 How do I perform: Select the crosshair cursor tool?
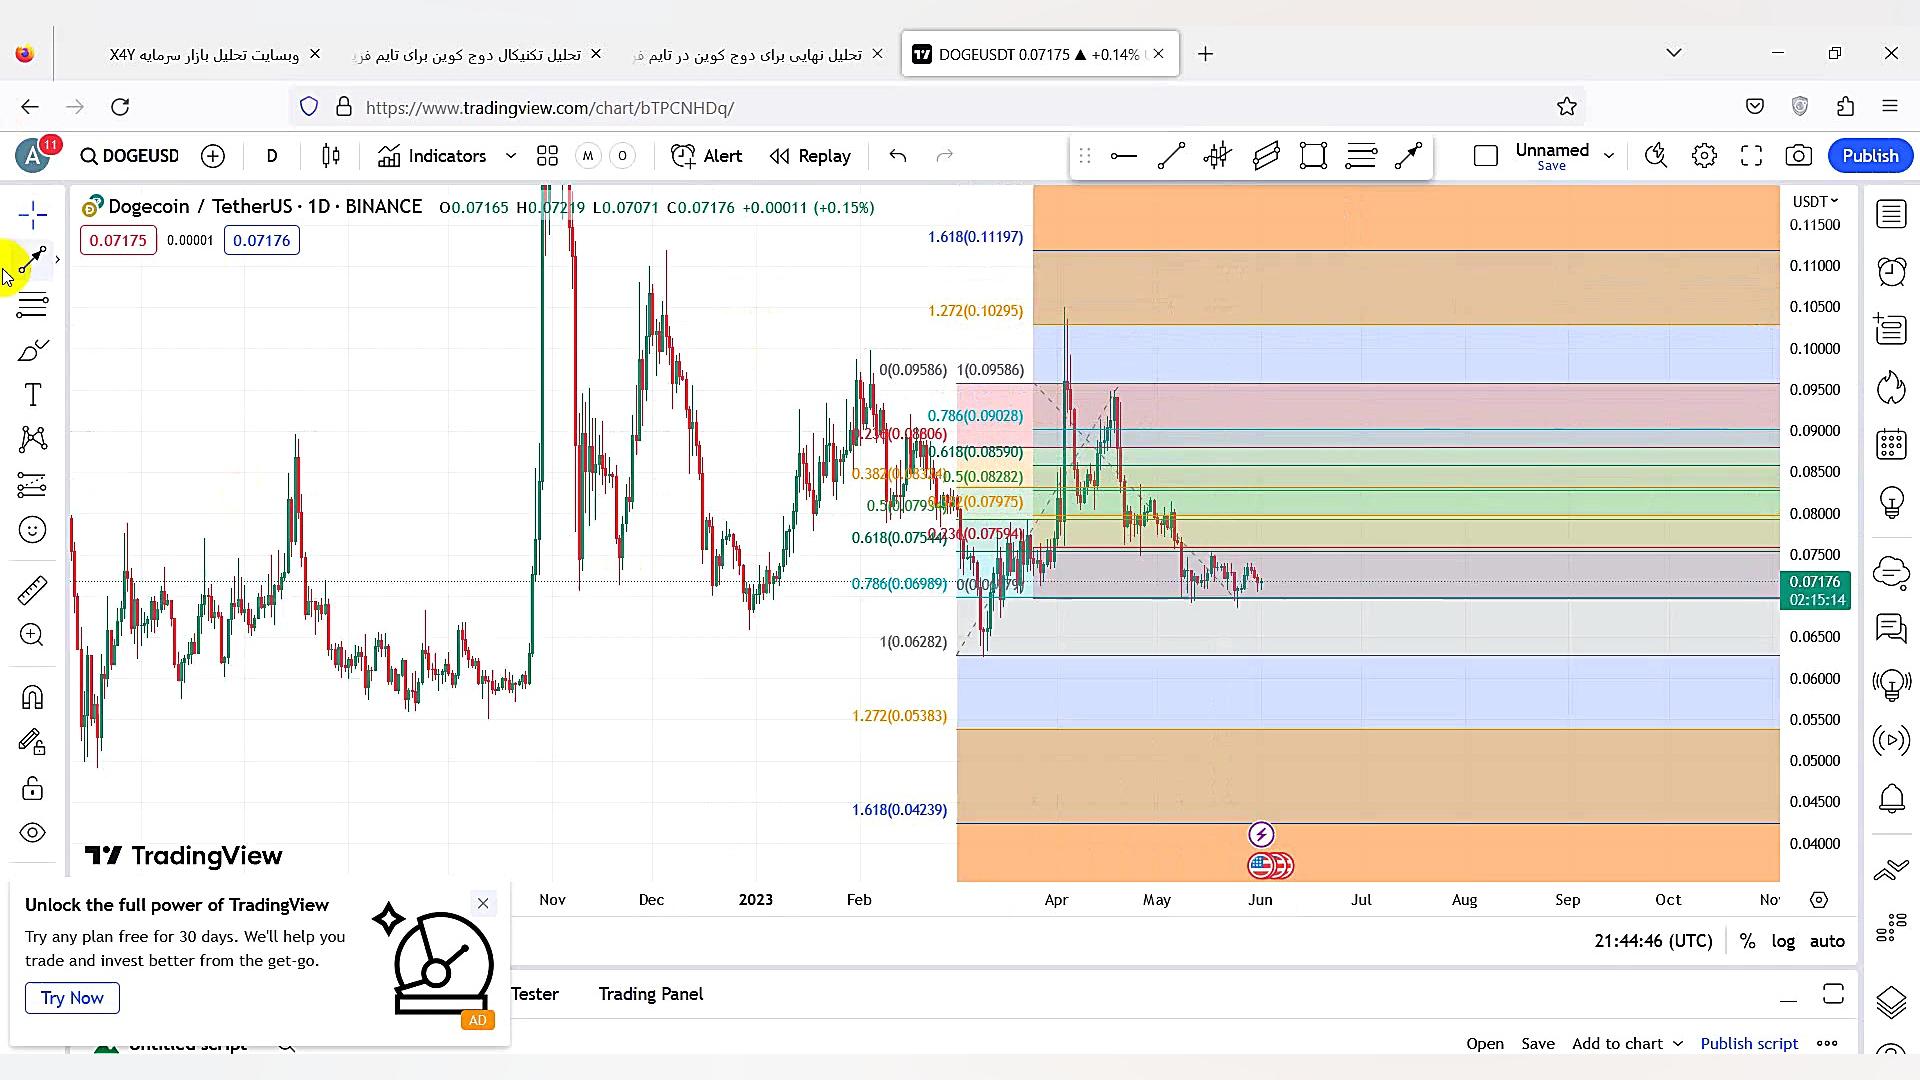click(32, 214)
